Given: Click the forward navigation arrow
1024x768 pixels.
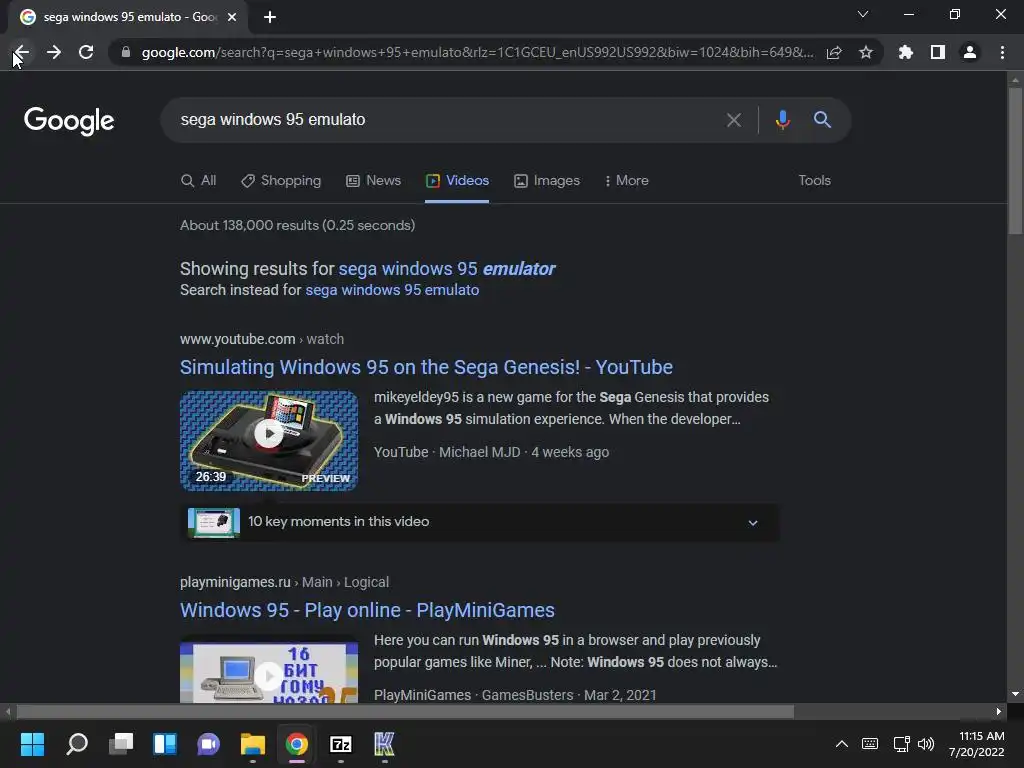Looking at the screenshot, I should 54,52.
